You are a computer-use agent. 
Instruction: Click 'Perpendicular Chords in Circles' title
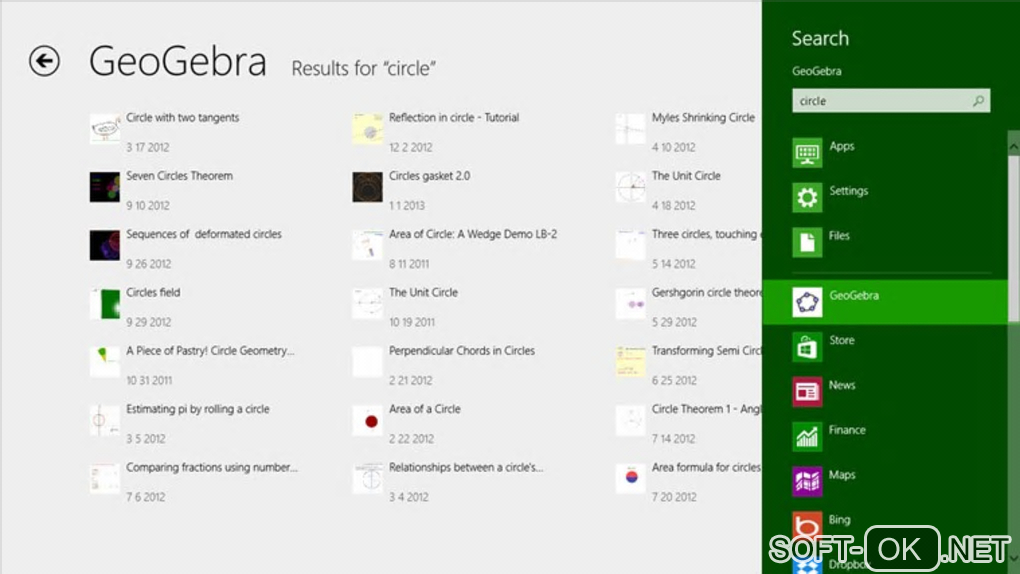[x=462, y=351]
